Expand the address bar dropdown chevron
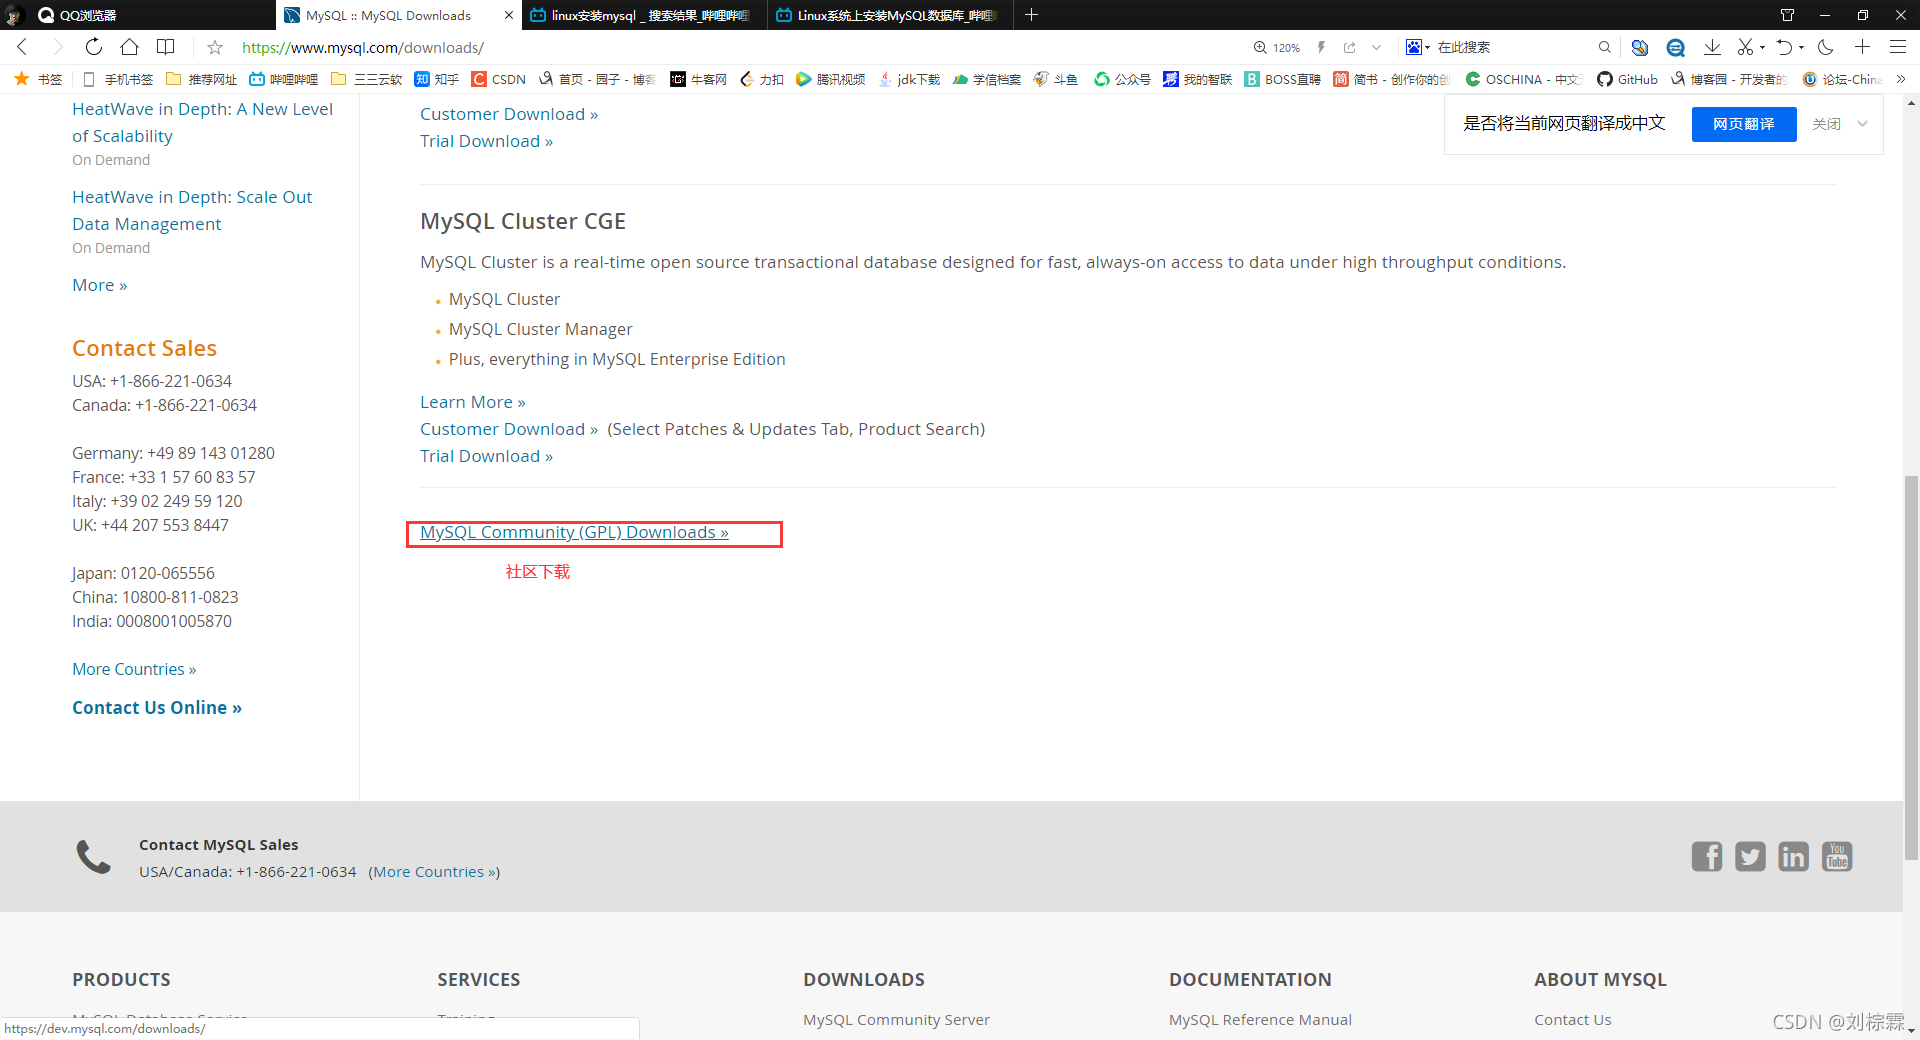This screenshot has height=1040, width=1920. click(x=1376, y=47)
